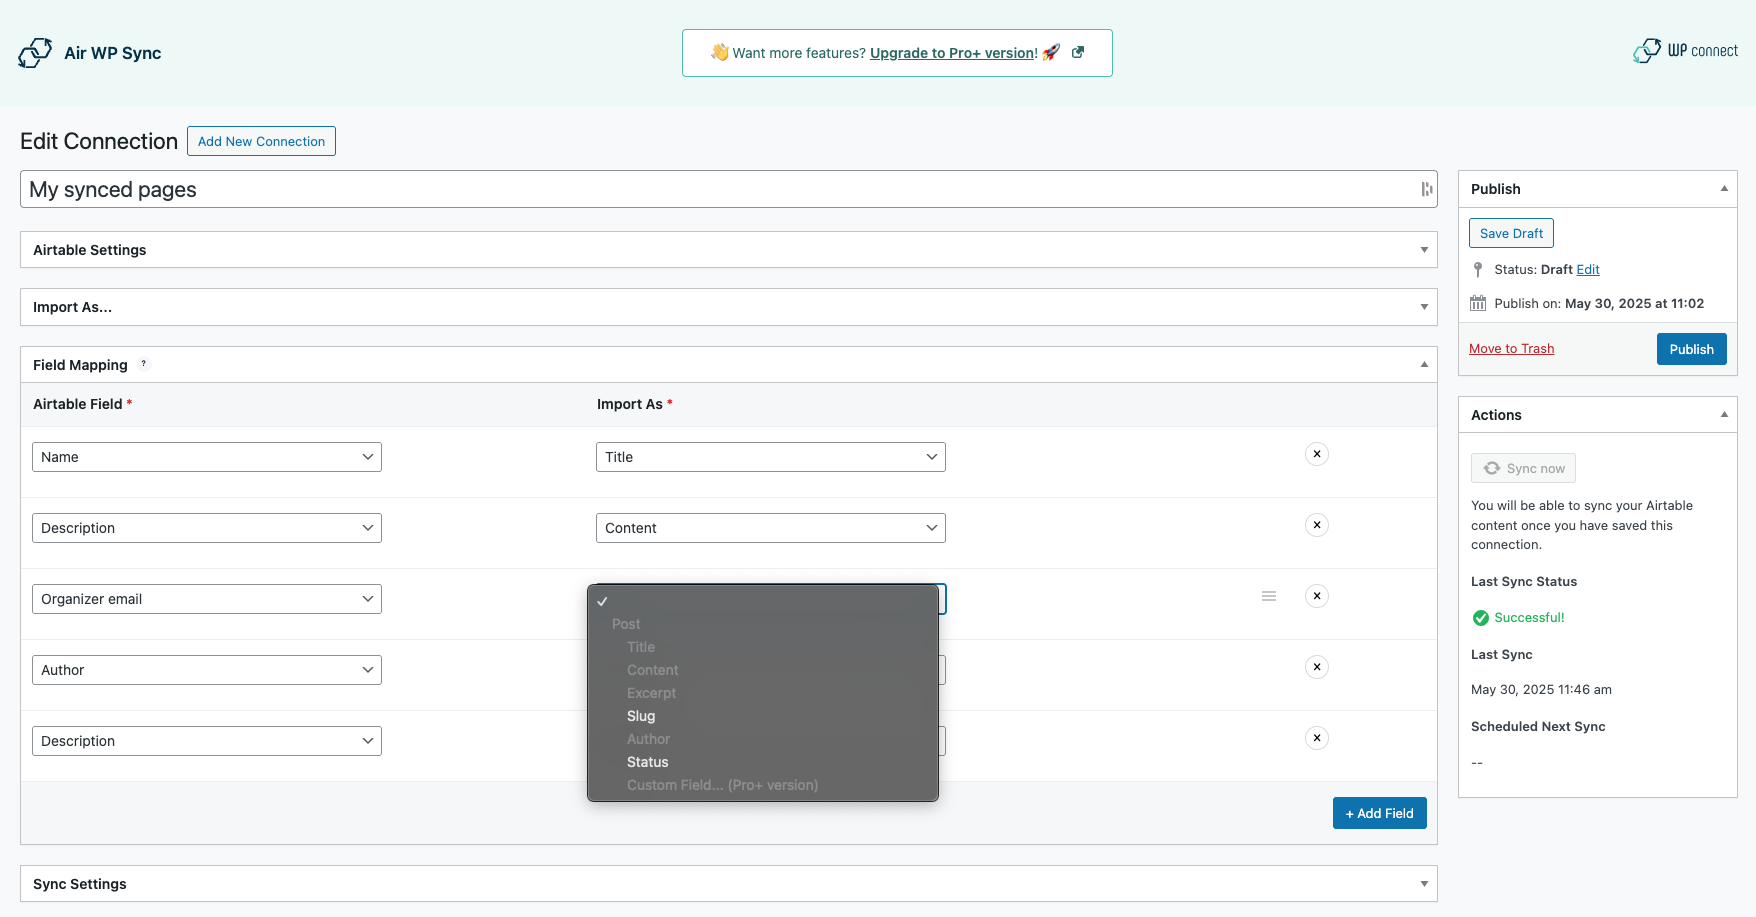Remove the Organizer email mapping row
Image resolution: width=1756 pixels, height=917 pixels.
[x=1317, y=596]
